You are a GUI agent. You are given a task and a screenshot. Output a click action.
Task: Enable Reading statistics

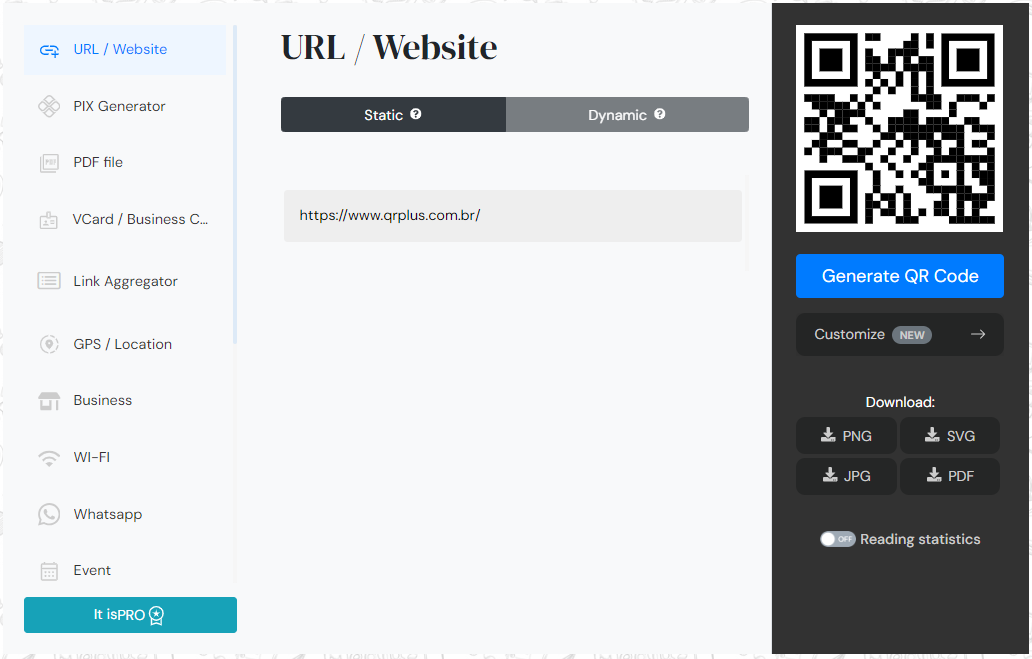[x=837, y=539]
